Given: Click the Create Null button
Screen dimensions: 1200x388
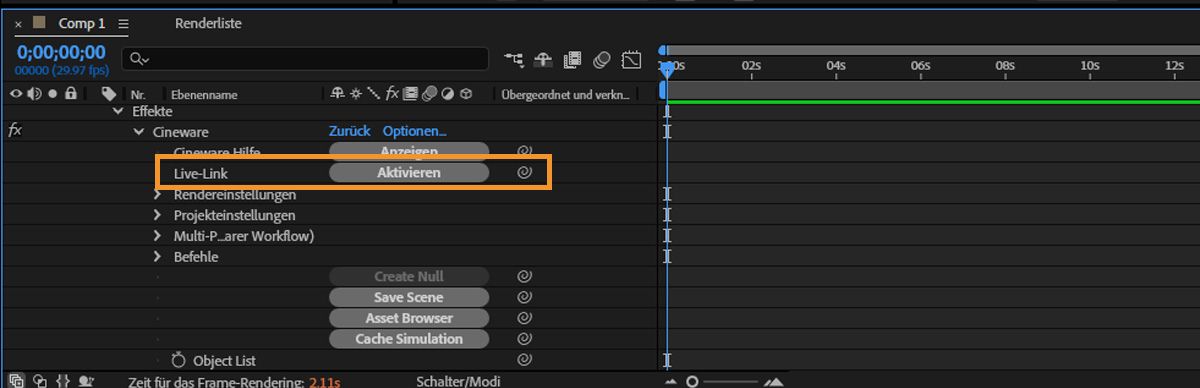Looking at the screenshot, I should coord(409,276).
